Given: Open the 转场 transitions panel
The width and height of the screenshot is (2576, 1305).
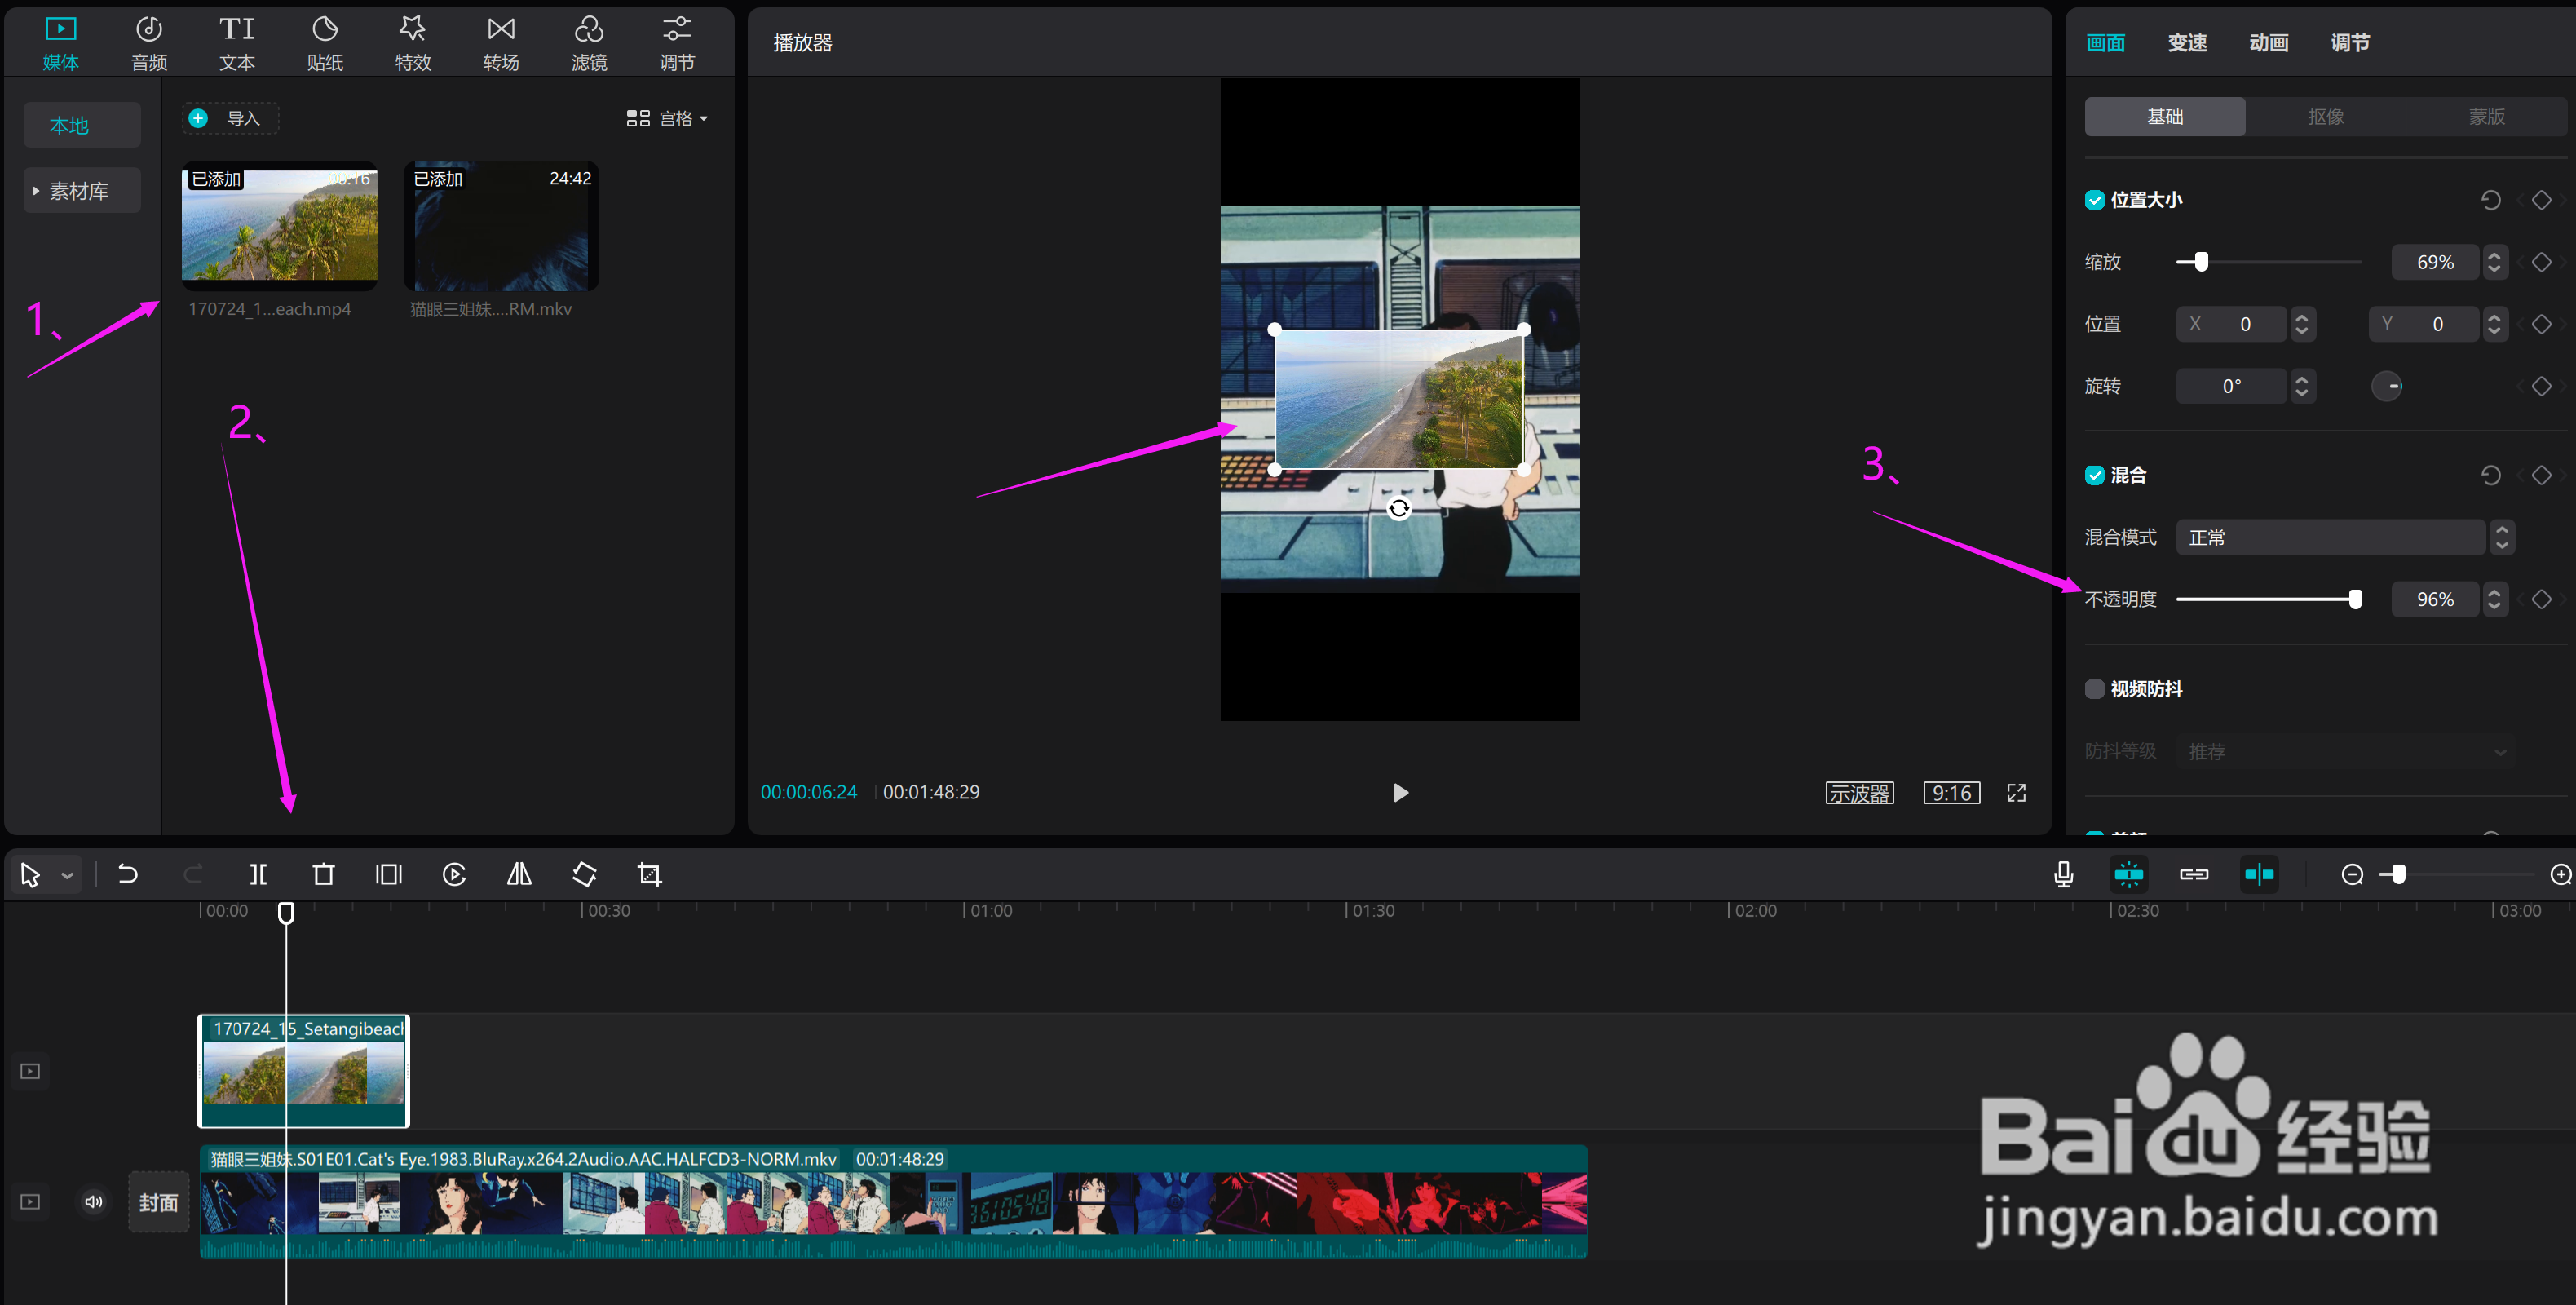Looking at the screenshot, I should (x=501, y=43).
